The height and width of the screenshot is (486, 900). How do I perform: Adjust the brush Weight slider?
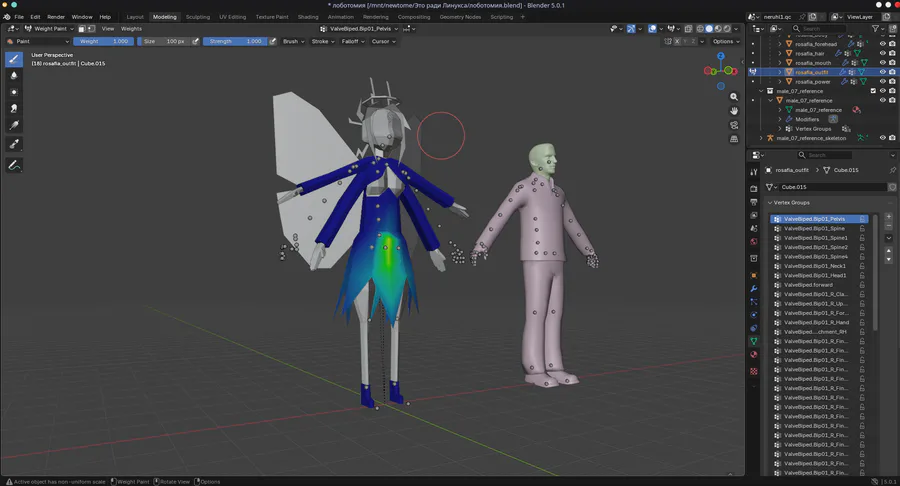[104, 41]
